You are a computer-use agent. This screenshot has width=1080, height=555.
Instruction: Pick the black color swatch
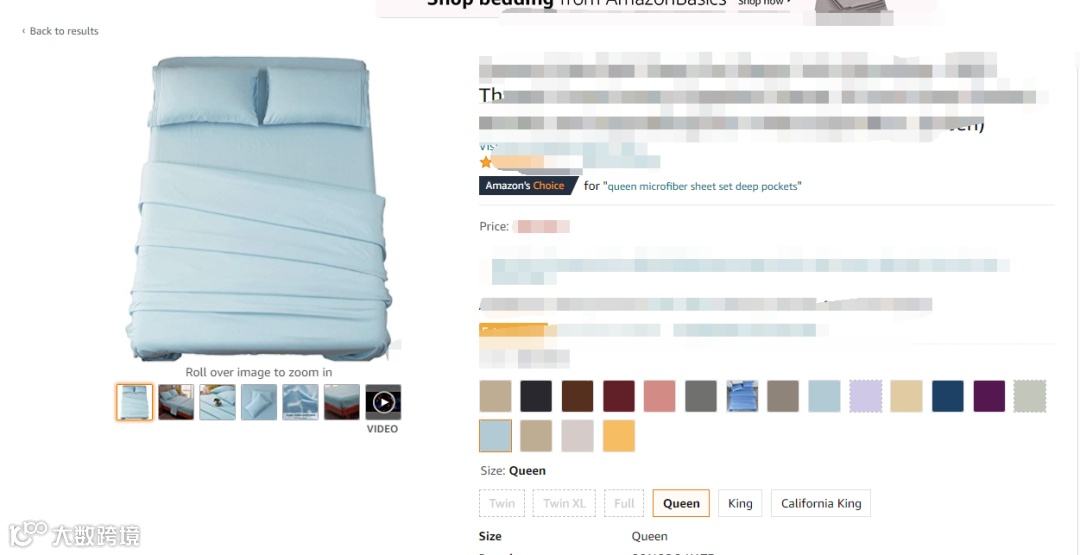(x=536, y=396)
